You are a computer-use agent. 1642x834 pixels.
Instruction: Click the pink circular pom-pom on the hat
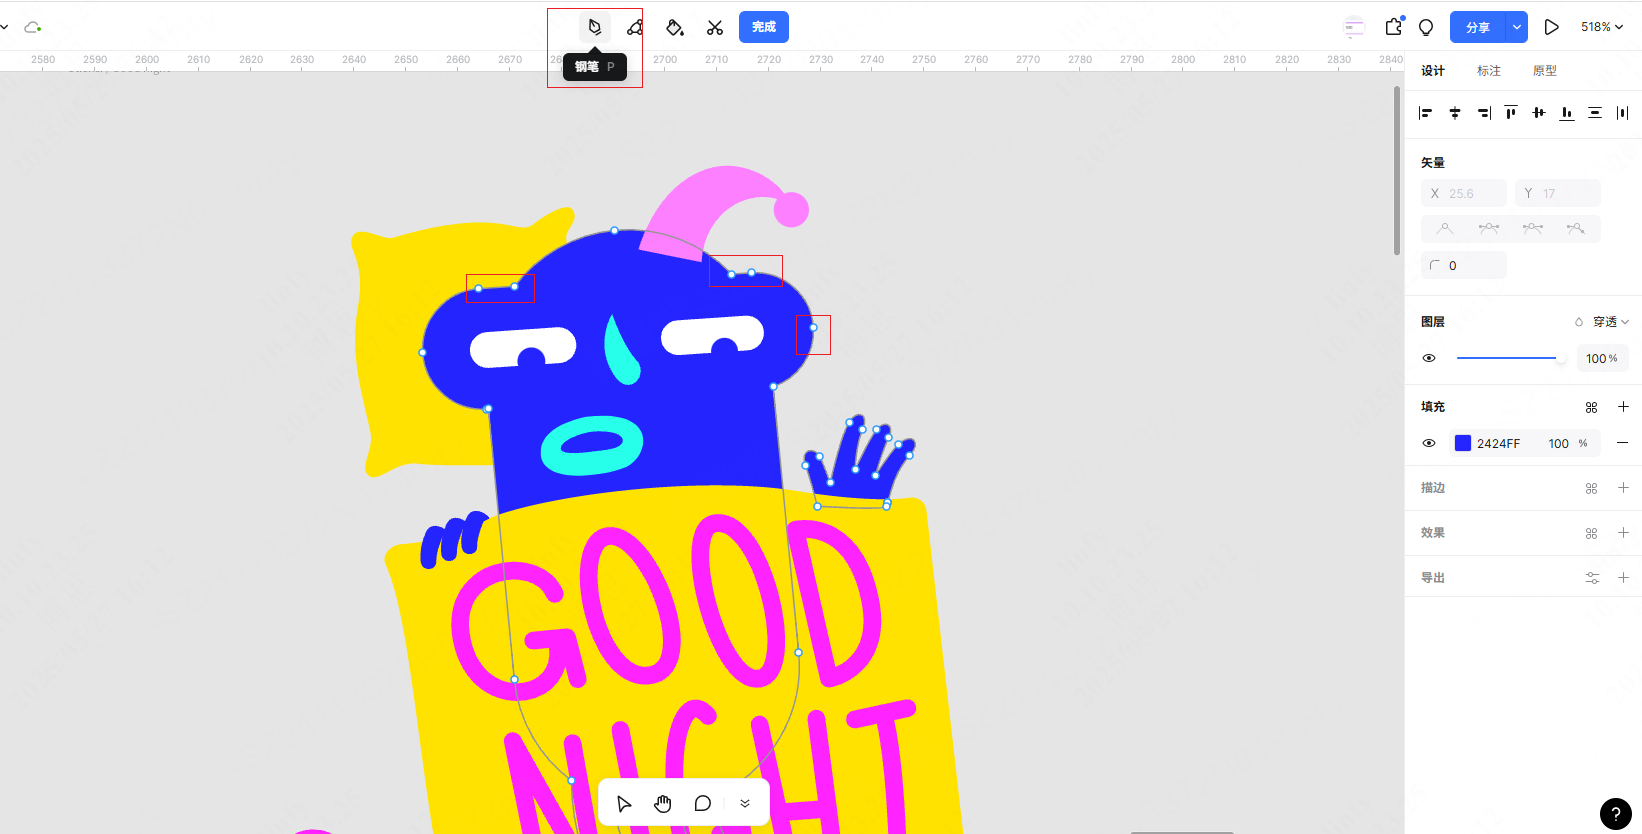(791, 209)
